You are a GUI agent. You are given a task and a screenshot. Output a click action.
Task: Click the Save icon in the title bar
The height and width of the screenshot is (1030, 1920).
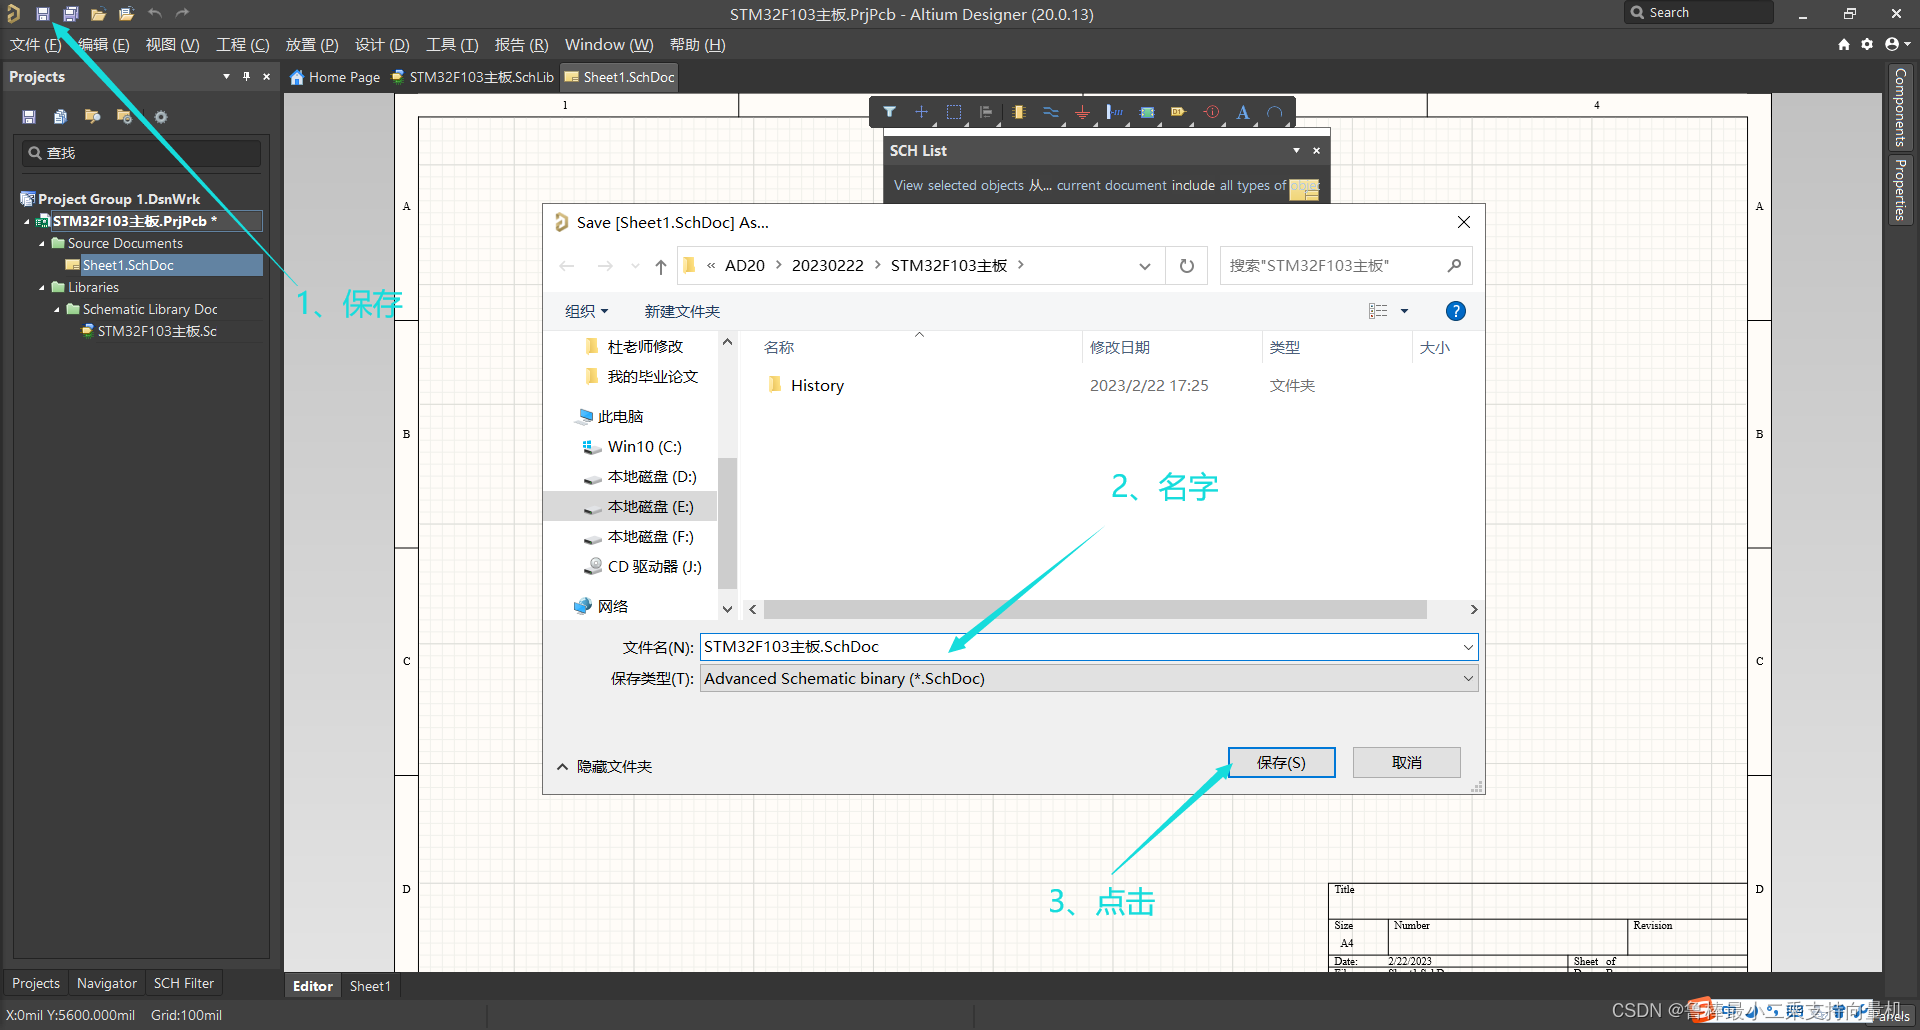coord(43,14)
